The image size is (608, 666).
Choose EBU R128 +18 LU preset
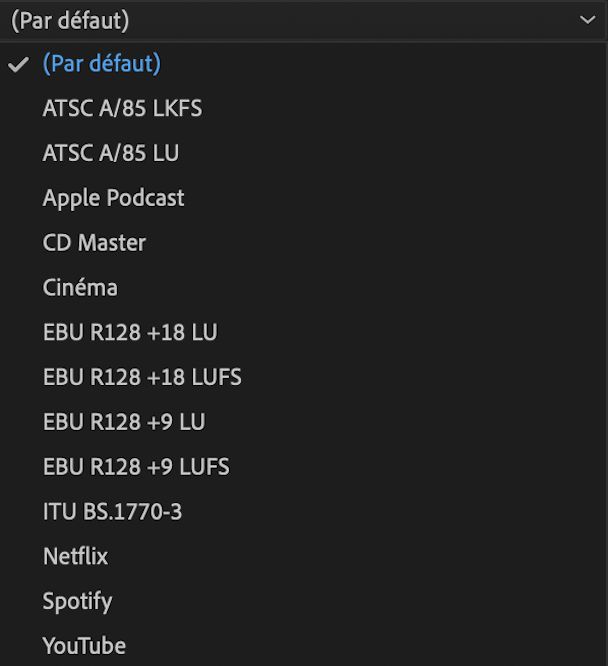point(130,332)
